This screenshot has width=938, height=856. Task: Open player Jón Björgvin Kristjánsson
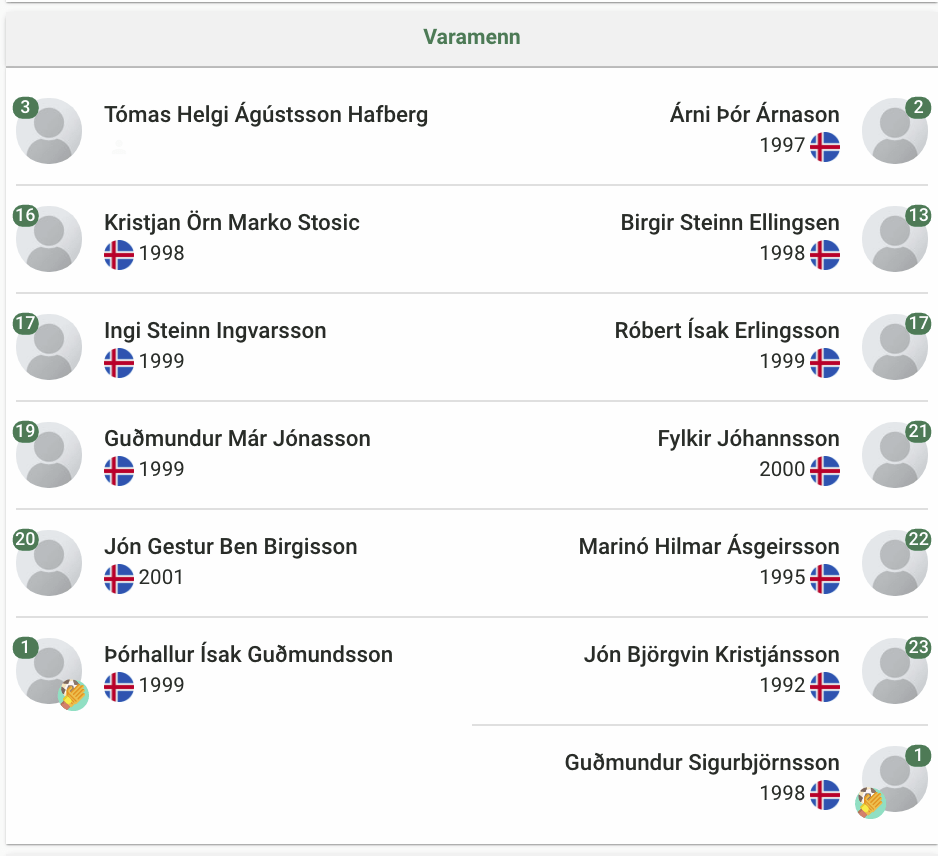coord(712,655)
